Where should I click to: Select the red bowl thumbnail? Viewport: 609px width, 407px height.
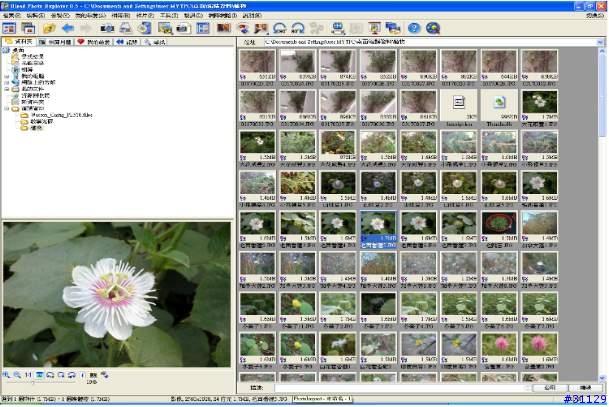499,230
